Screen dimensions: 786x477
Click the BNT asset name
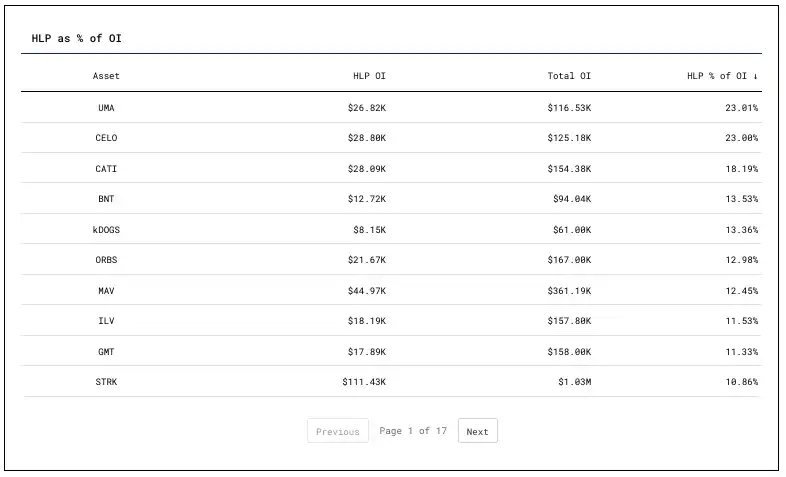point(106,199)
